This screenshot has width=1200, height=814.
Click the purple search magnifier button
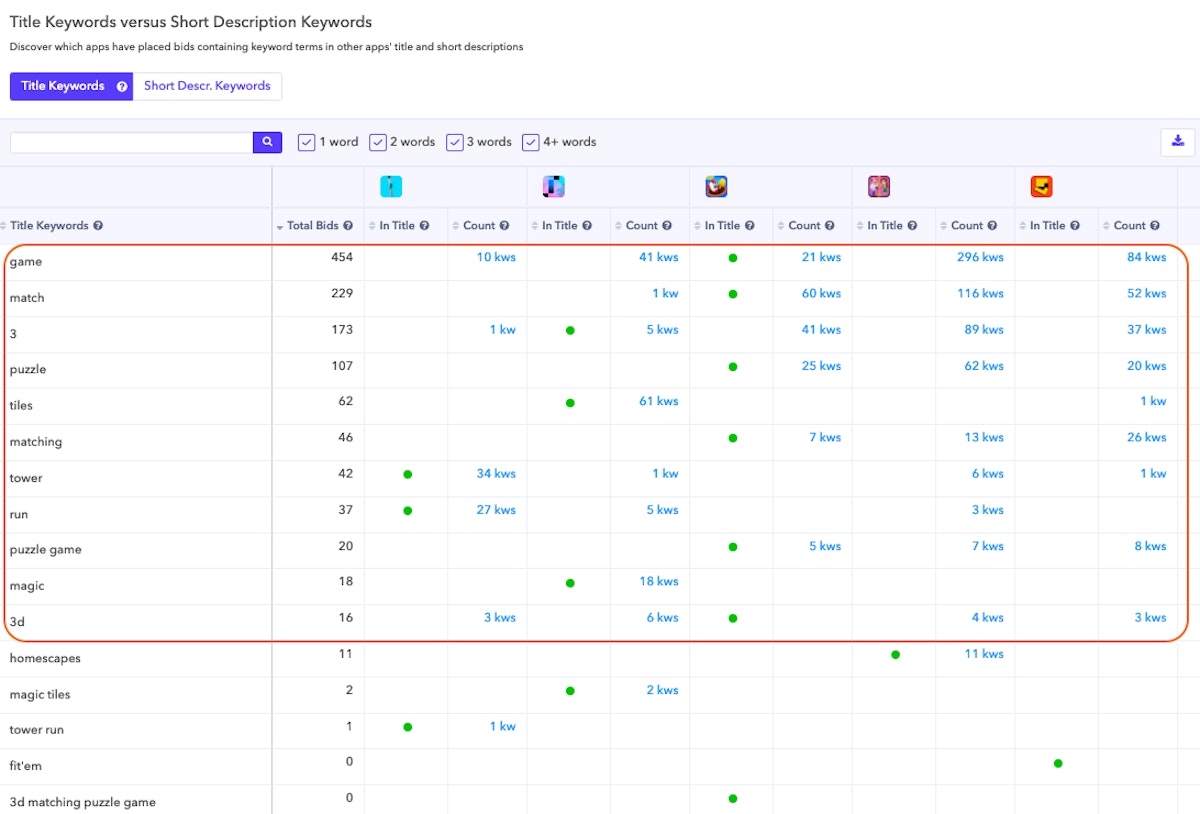[x=267, y=143]
